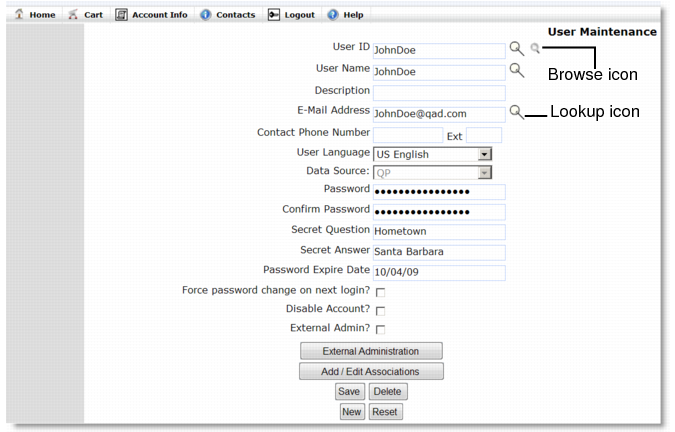
Task: Click the Home icon in navigation bar
Action: click(x=19, y=14)
